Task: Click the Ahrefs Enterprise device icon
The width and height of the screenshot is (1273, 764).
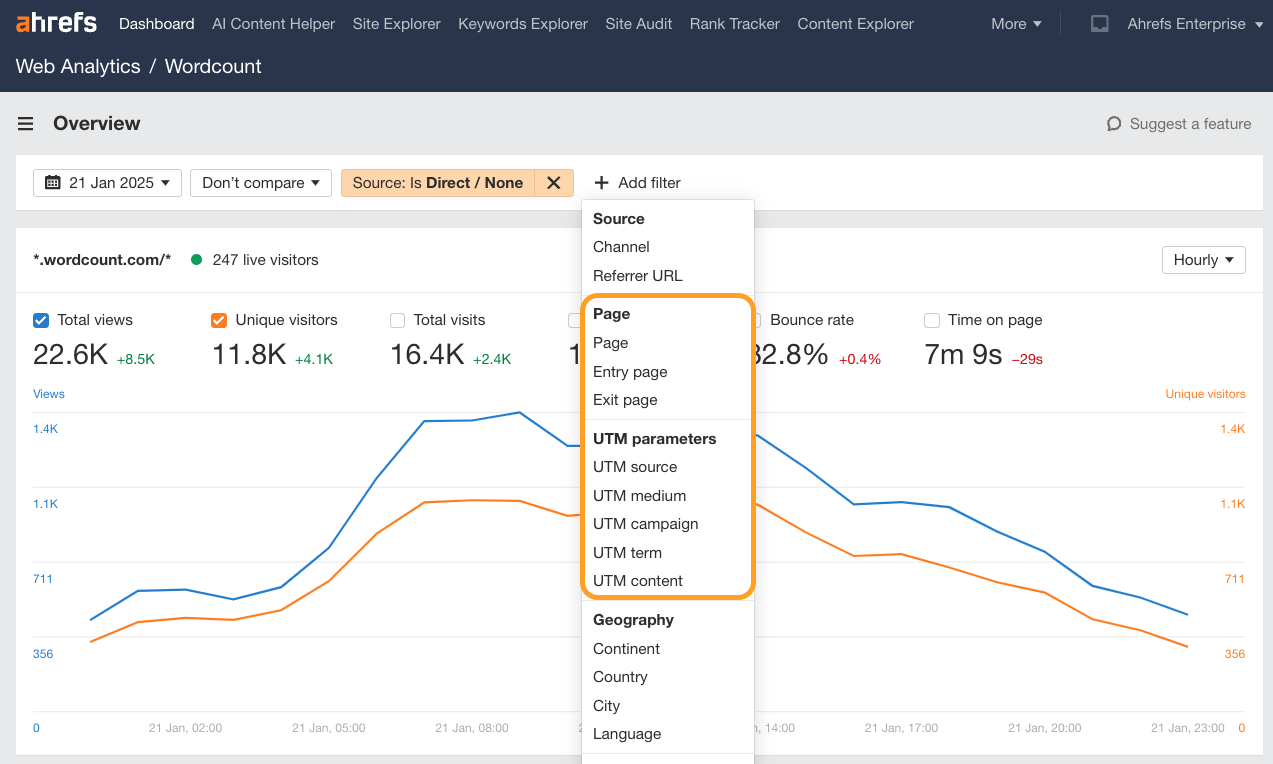Action: [x=1100, y=23]
